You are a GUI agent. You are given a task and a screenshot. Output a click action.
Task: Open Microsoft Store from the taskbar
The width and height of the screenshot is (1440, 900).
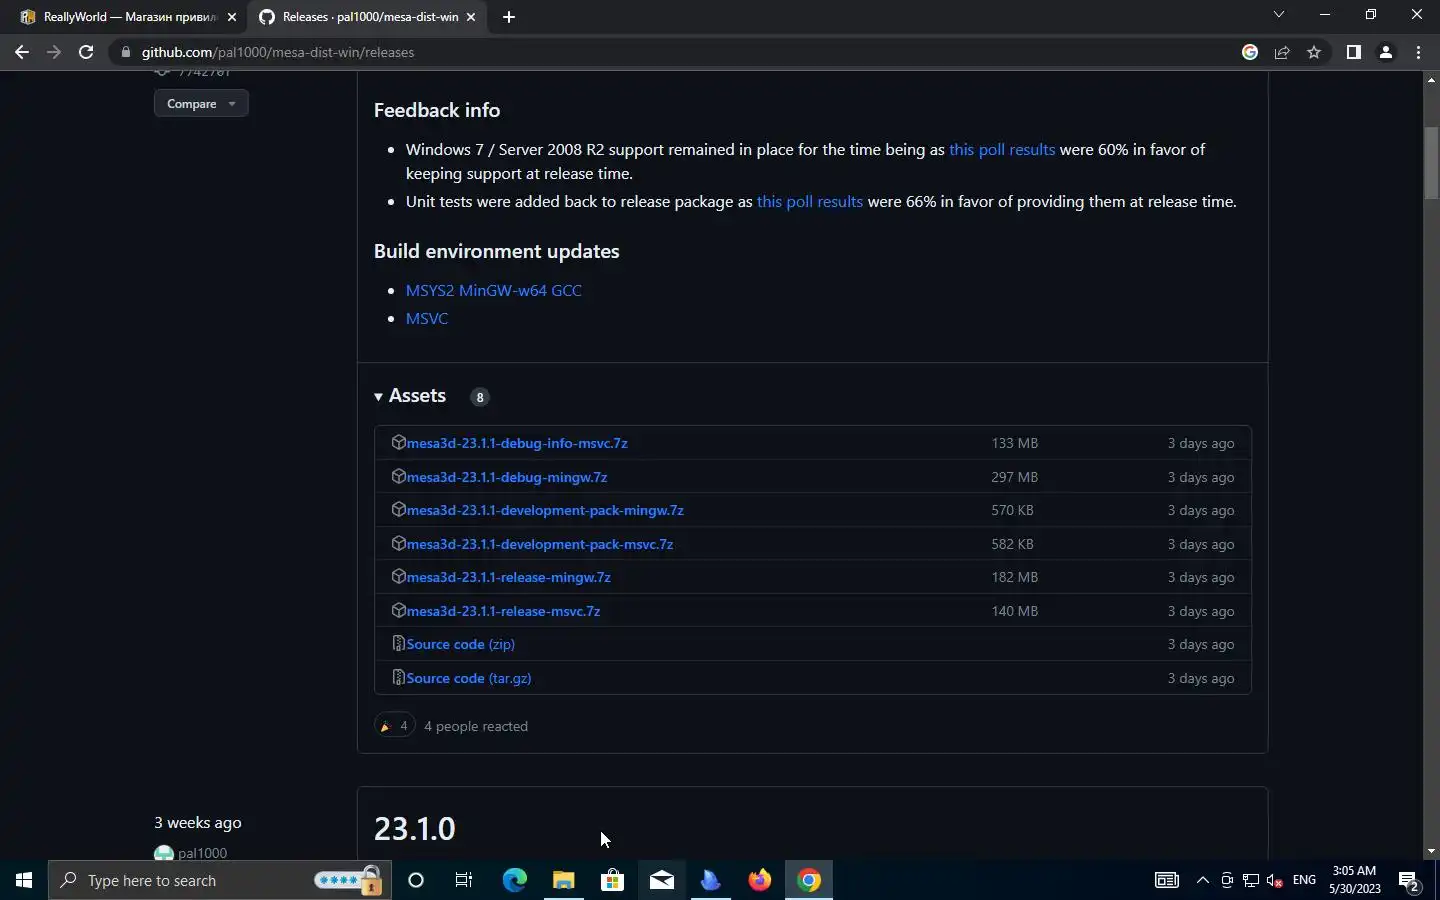[x=612, y=880]
